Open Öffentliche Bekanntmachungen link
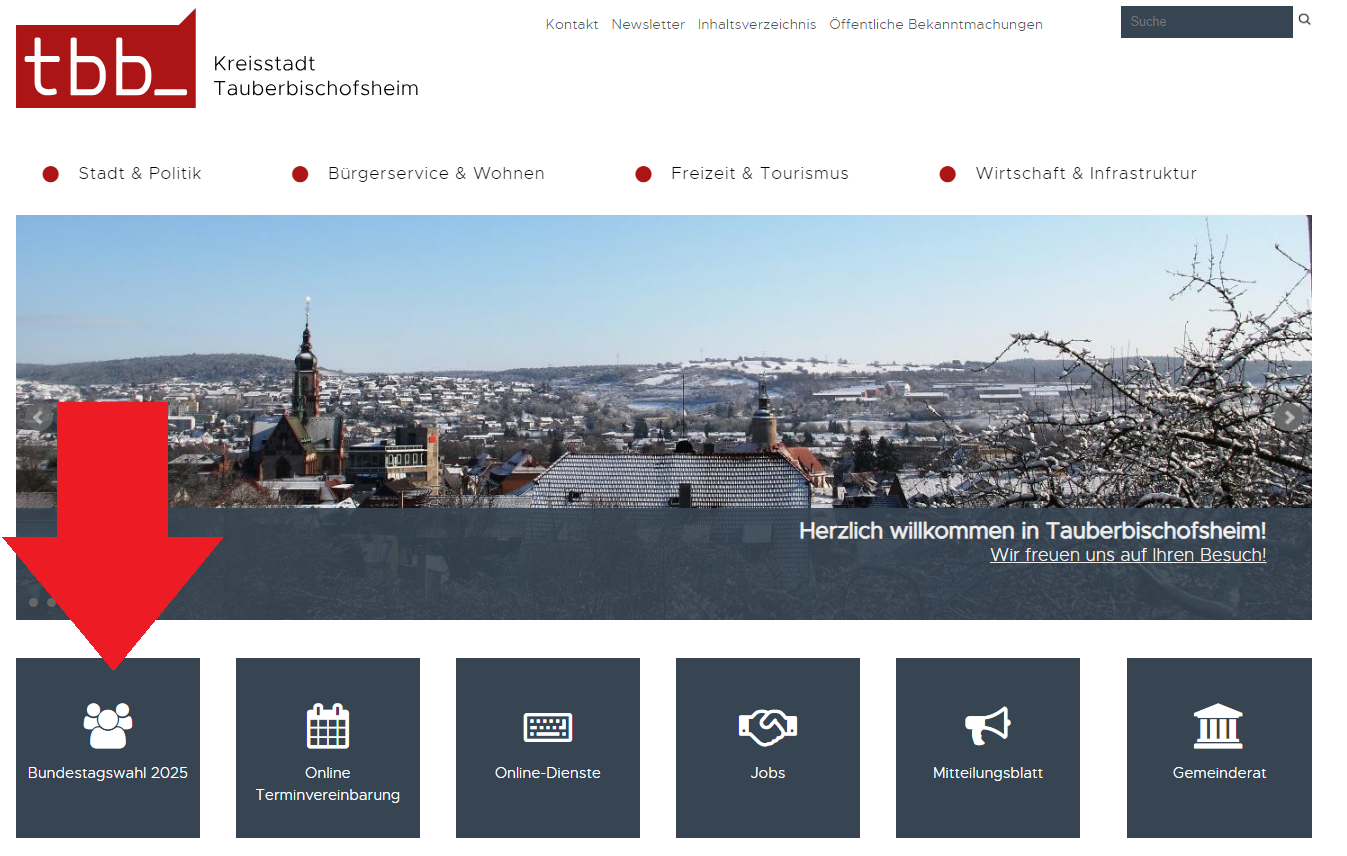 coord(936,25)
